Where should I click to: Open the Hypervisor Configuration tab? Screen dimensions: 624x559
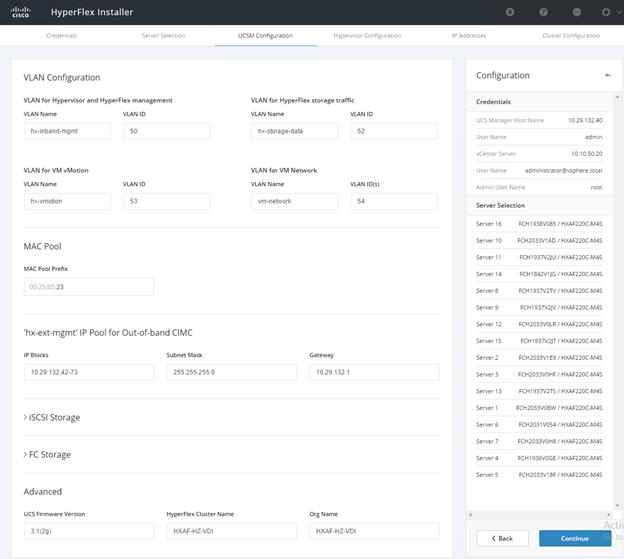coord(367,35)
